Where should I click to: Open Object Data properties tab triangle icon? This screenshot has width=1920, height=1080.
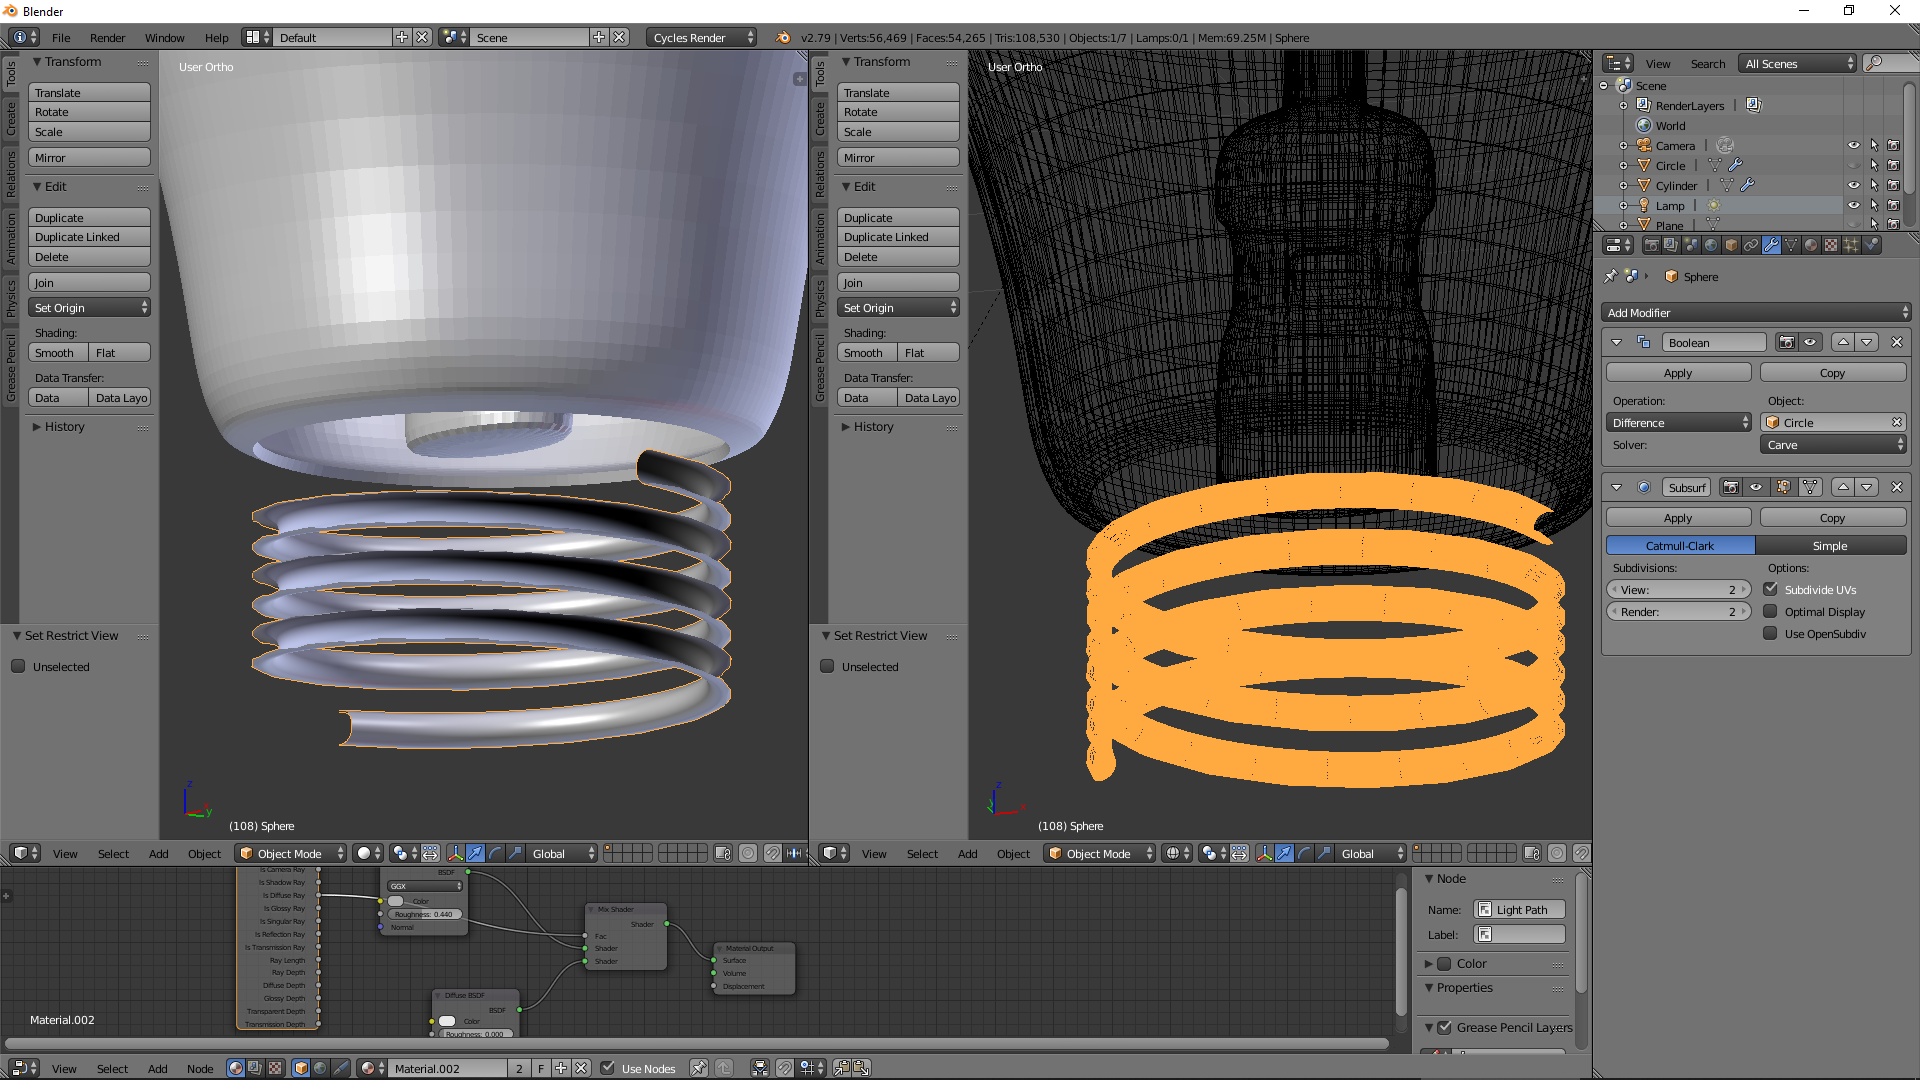pyautogui.click(x=1791, y=245)
